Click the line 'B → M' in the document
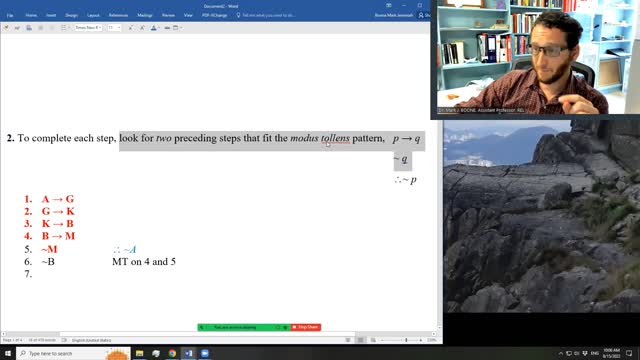The height and width of the screenshot is (360, 640). pyautogui.click(x=58, y=236)
